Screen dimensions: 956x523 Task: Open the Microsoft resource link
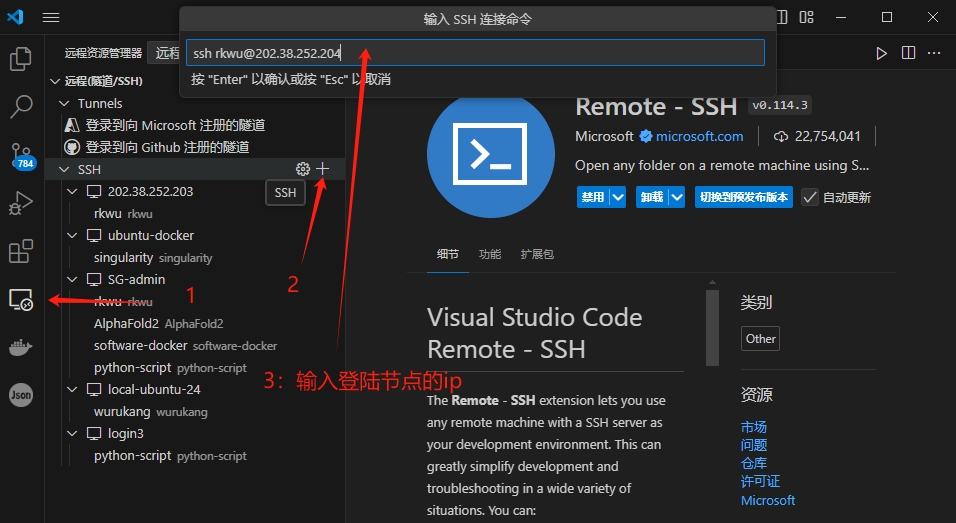[768, 500]
